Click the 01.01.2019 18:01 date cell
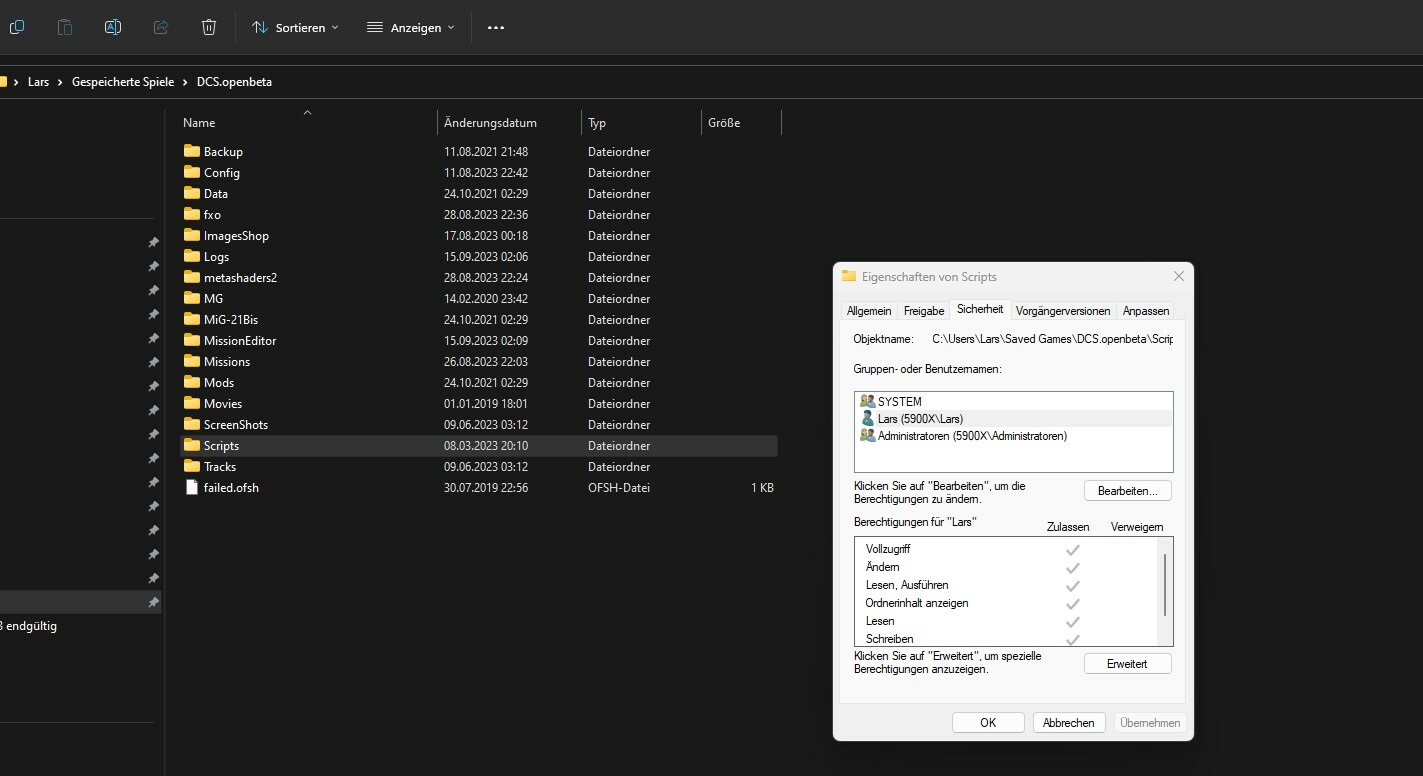 pyautogui.click(x=486, y=403)
